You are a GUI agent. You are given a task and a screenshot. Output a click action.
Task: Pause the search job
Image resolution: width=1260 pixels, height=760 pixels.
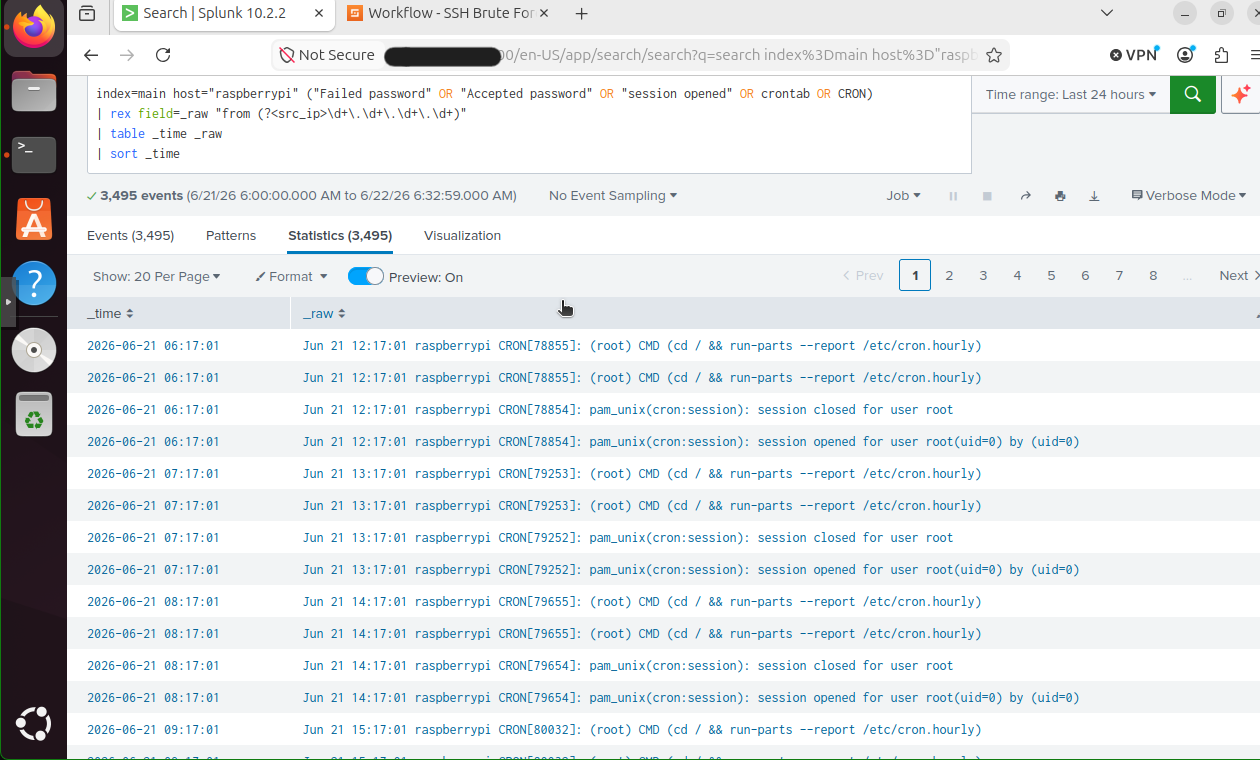click(x=953, y=196)
